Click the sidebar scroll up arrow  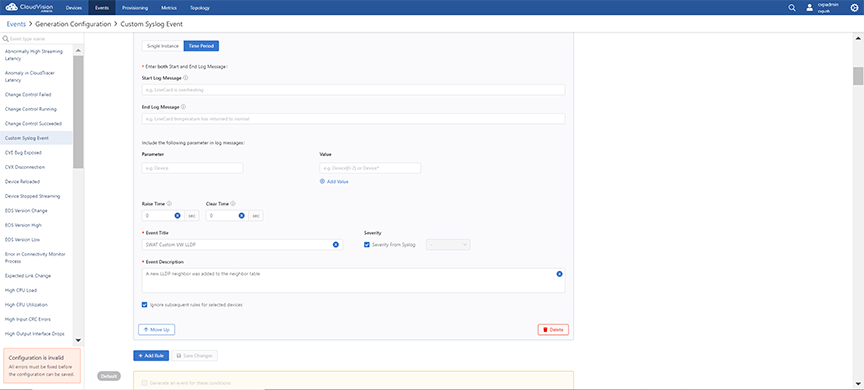click(x=78, y=51)
